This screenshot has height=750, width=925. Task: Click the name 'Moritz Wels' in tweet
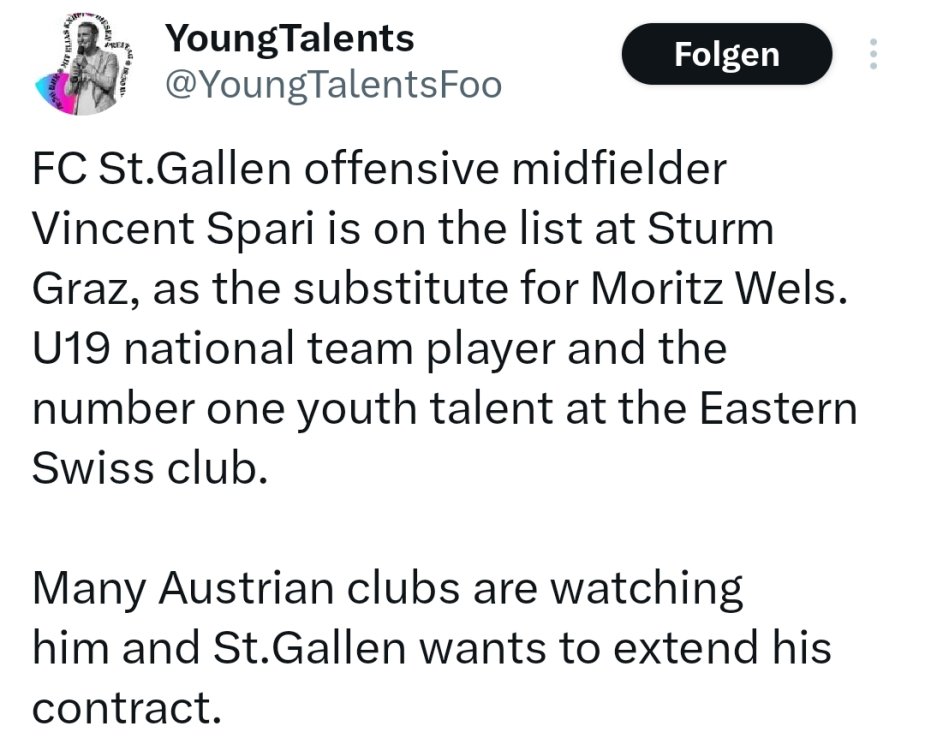coord(721,289)
